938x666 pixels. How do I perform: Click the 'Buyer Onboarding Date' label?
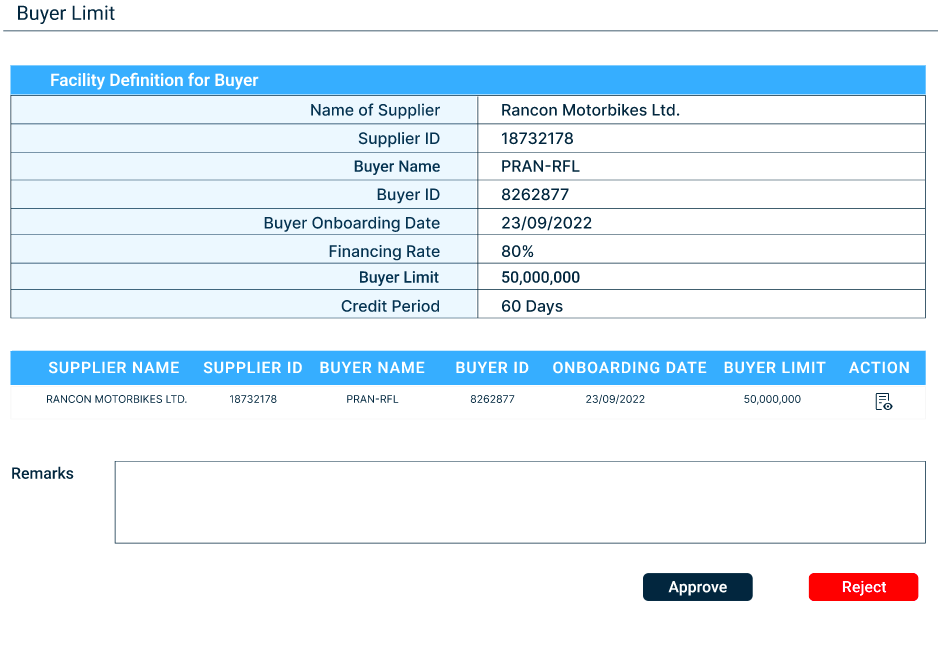click(352, 223)
